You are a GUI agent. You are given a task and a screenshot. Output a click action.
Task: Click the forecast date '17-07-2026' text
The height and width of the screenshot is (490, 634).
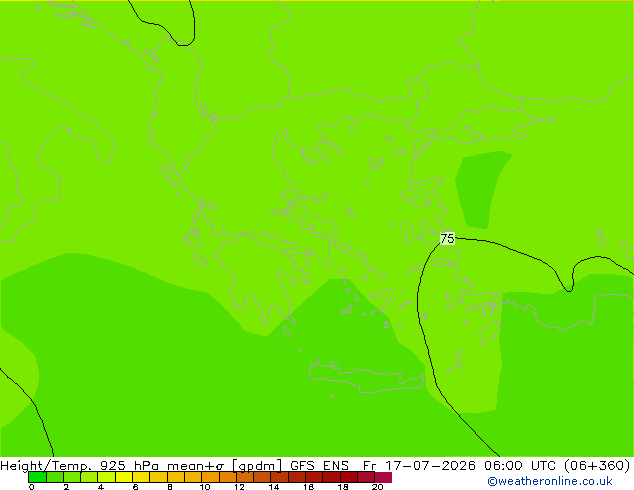tap(429, 465)
